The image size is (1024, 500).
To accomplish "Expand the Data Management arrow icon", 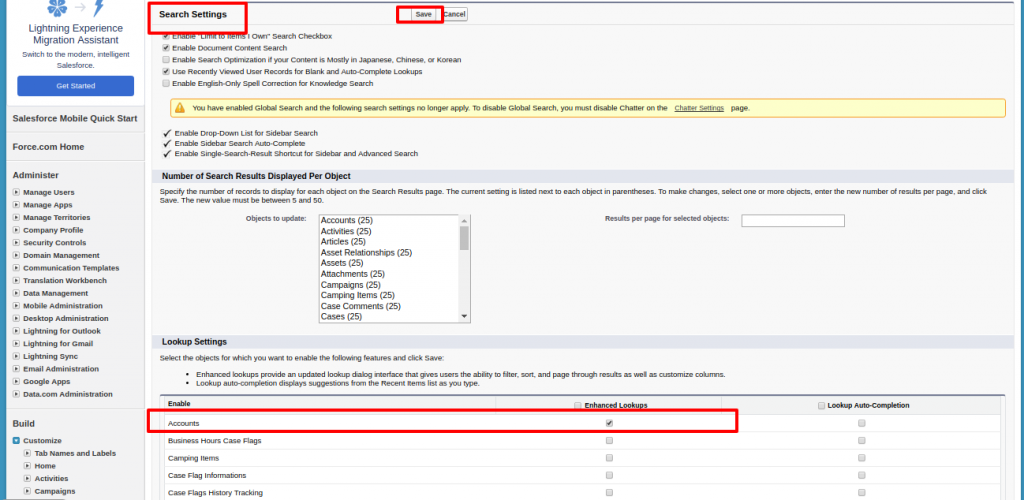I will coord(16,293).
